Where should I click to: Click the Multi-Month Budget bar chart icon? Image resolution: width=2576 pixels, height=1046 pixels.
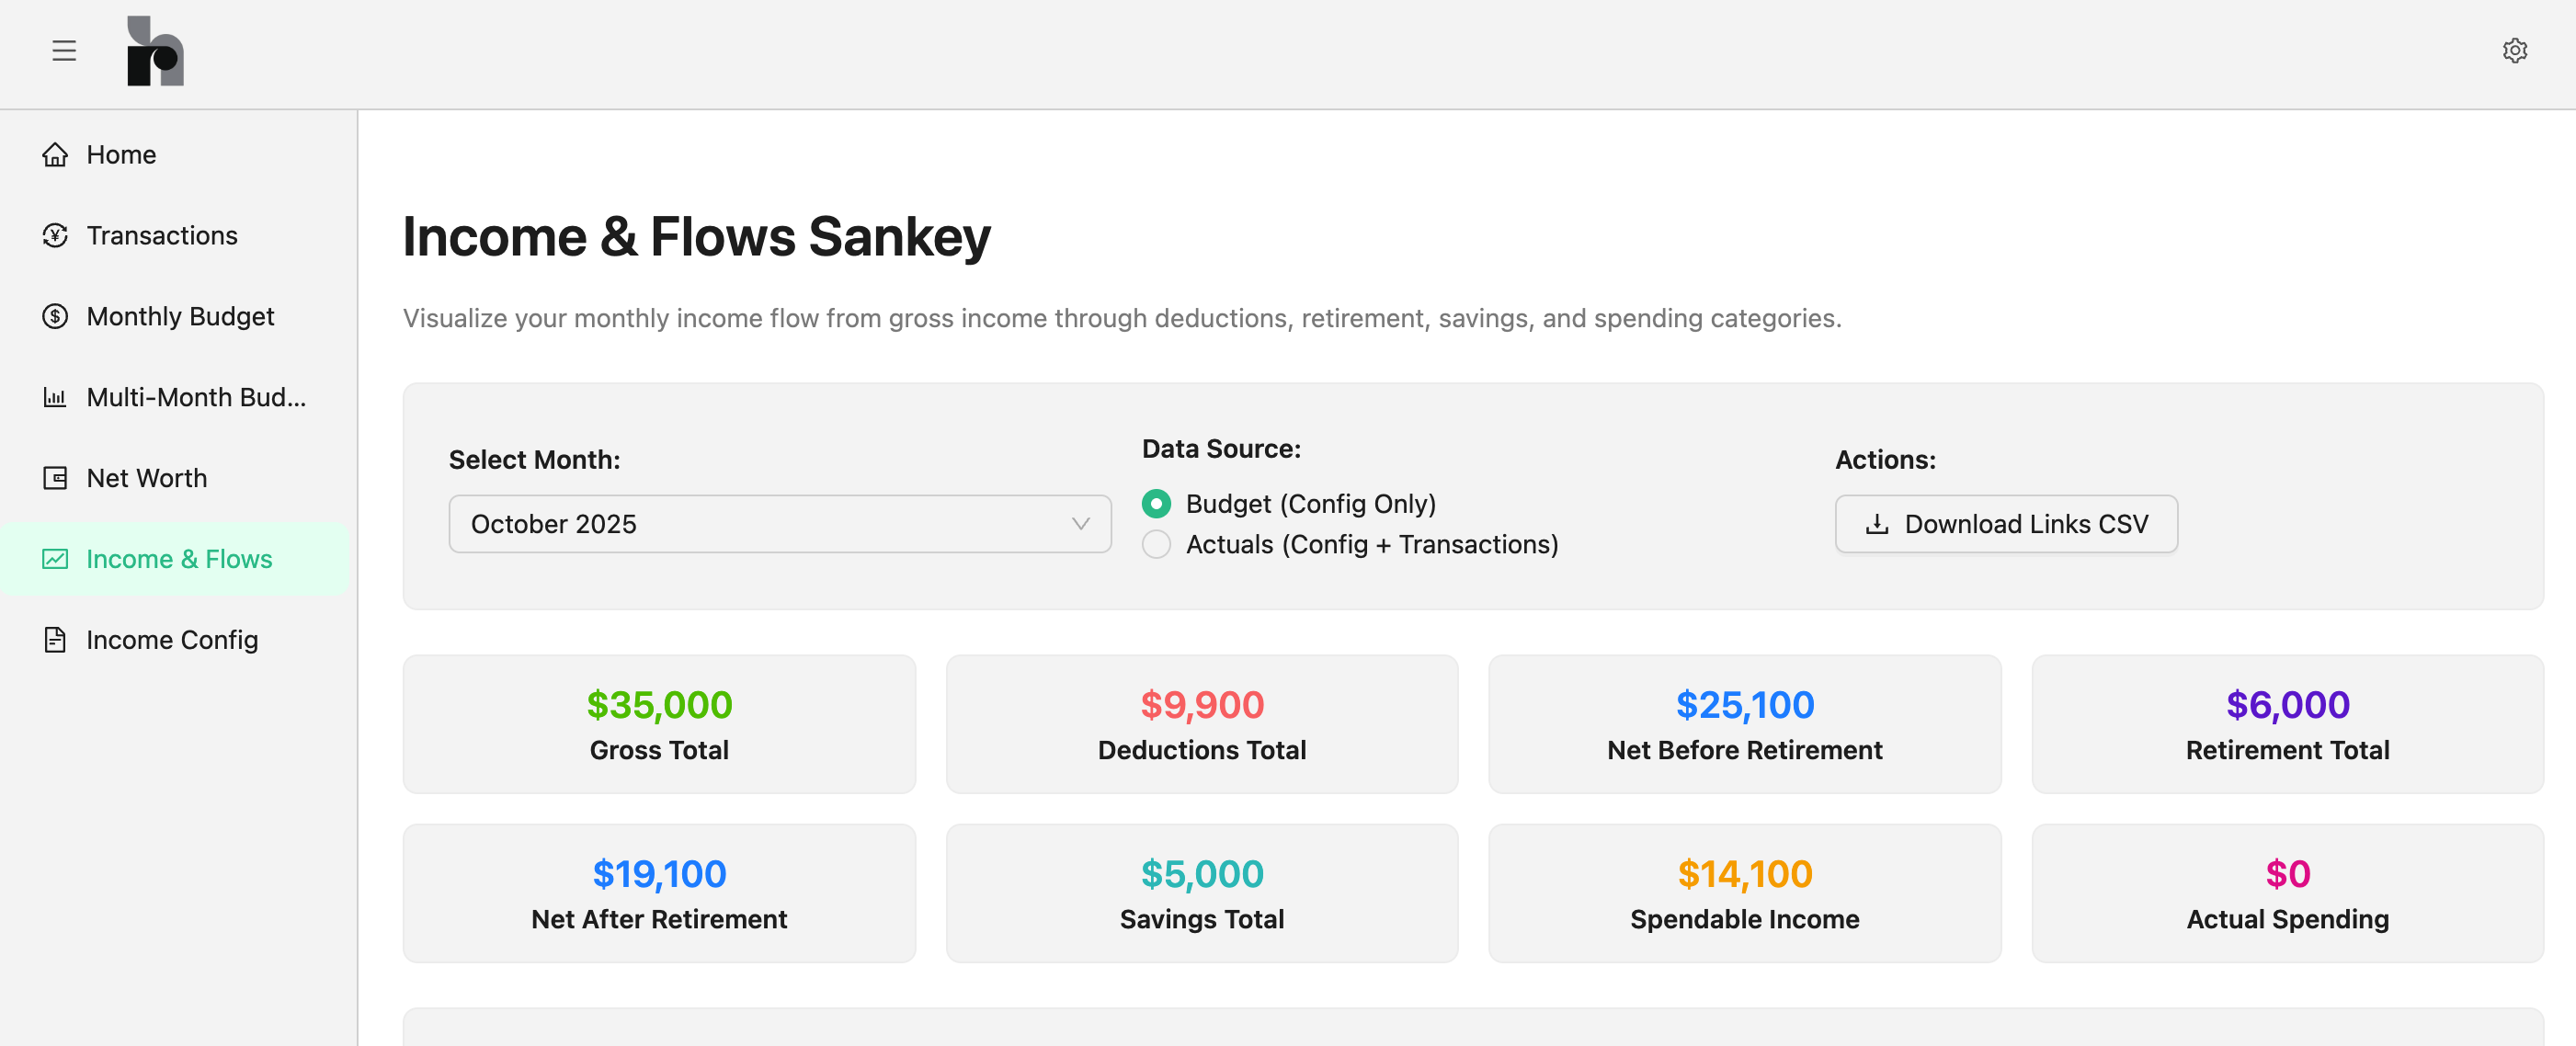[x=56, y=397]
